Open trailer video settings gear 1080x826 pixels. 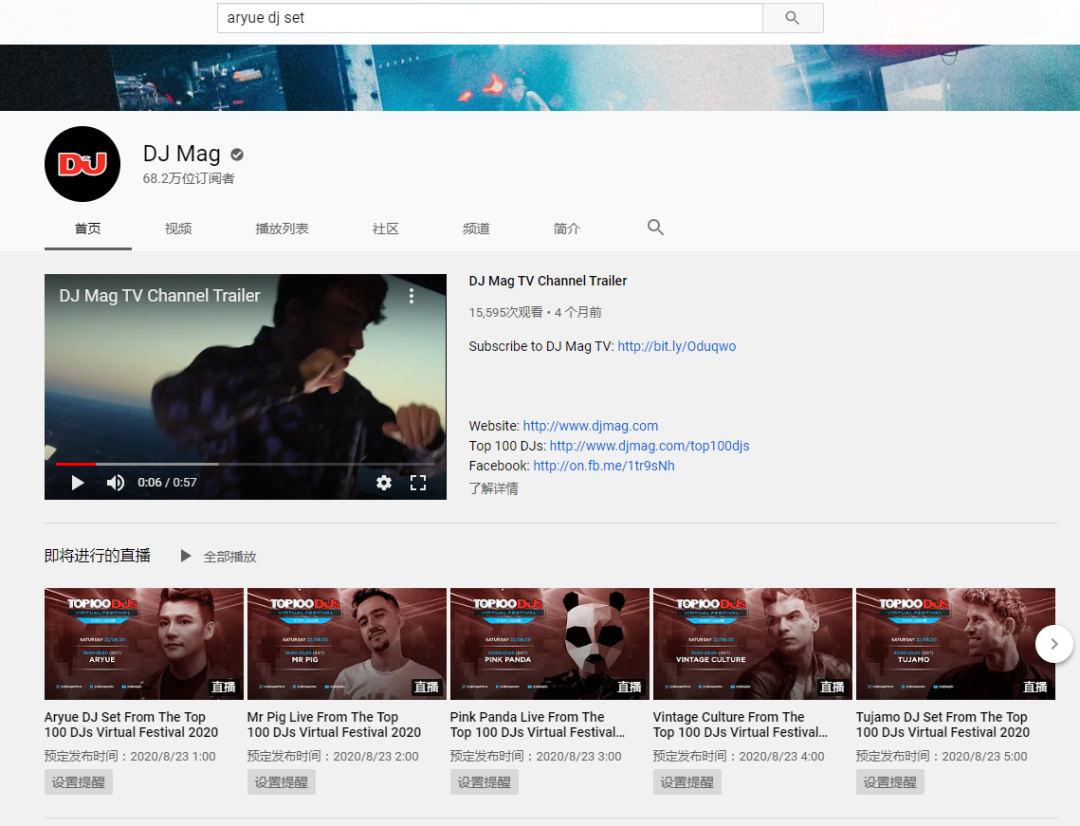pos(384,483)
